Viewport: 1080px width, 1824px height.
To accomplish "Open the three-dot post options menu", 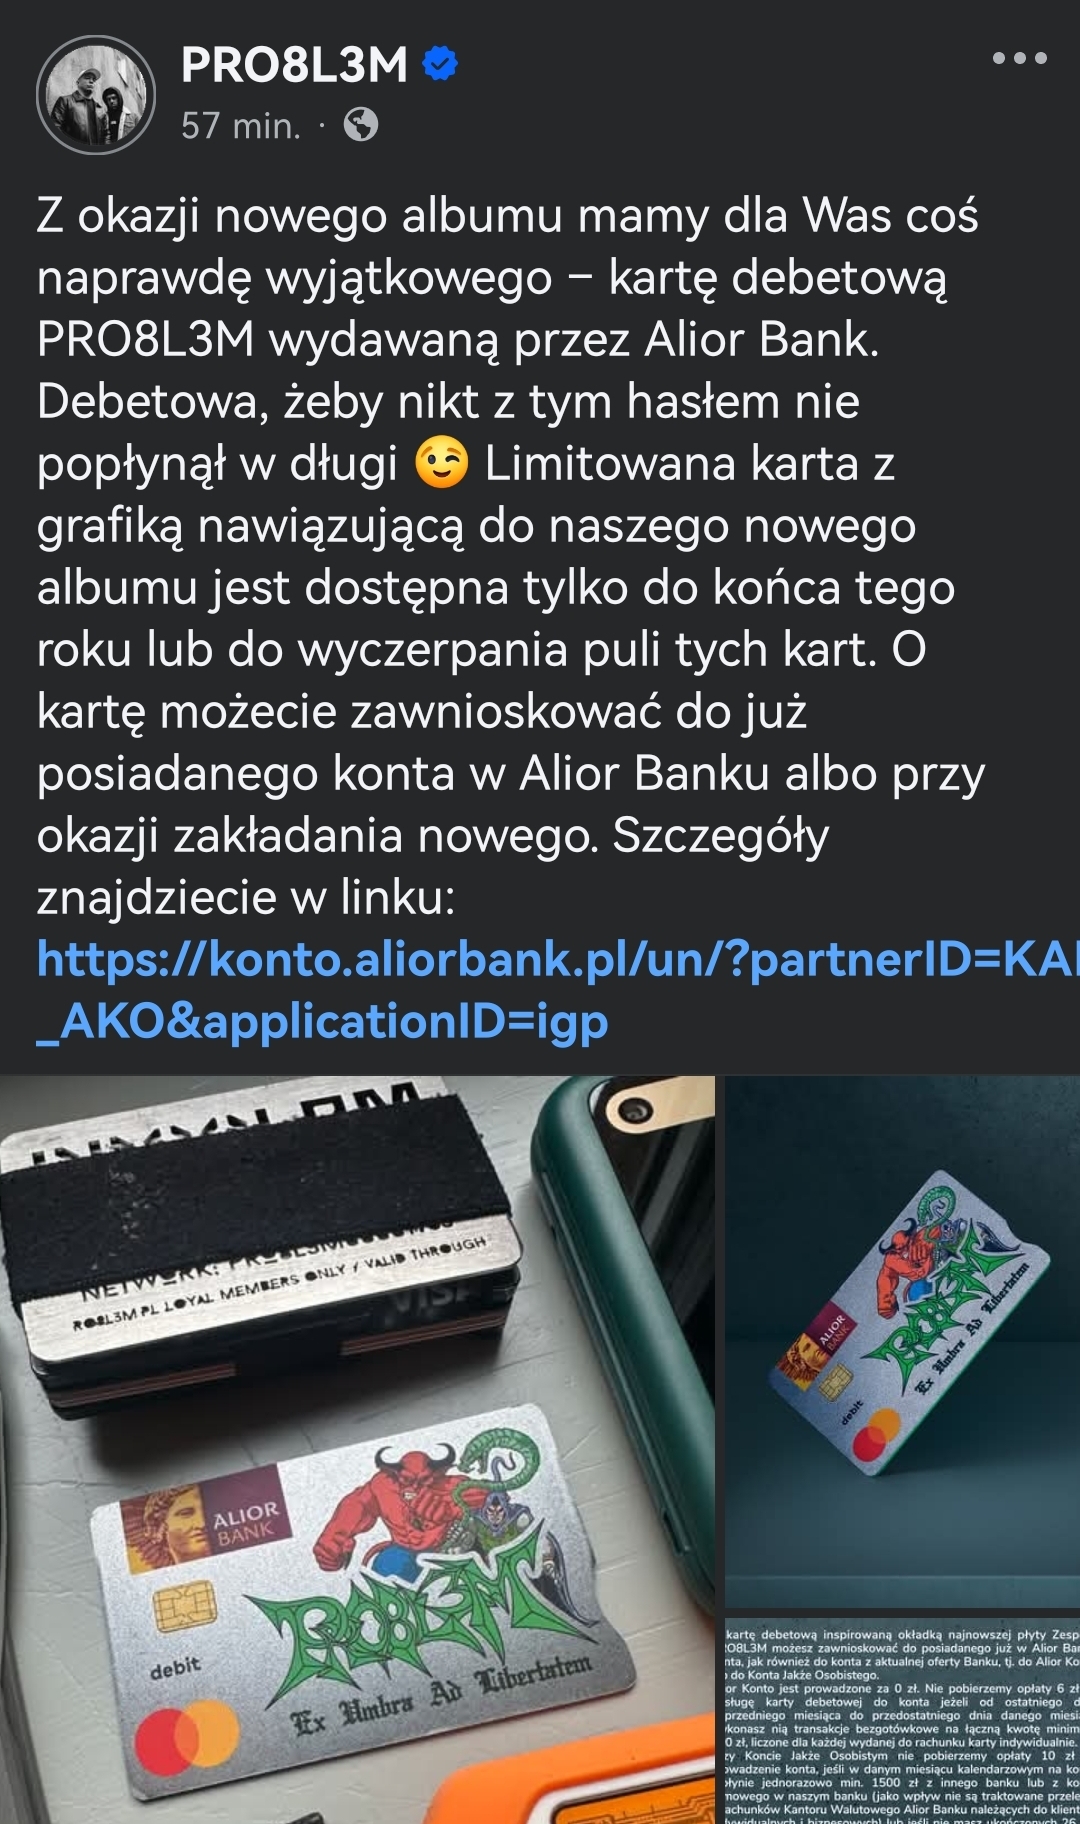I will (1019, 58).
